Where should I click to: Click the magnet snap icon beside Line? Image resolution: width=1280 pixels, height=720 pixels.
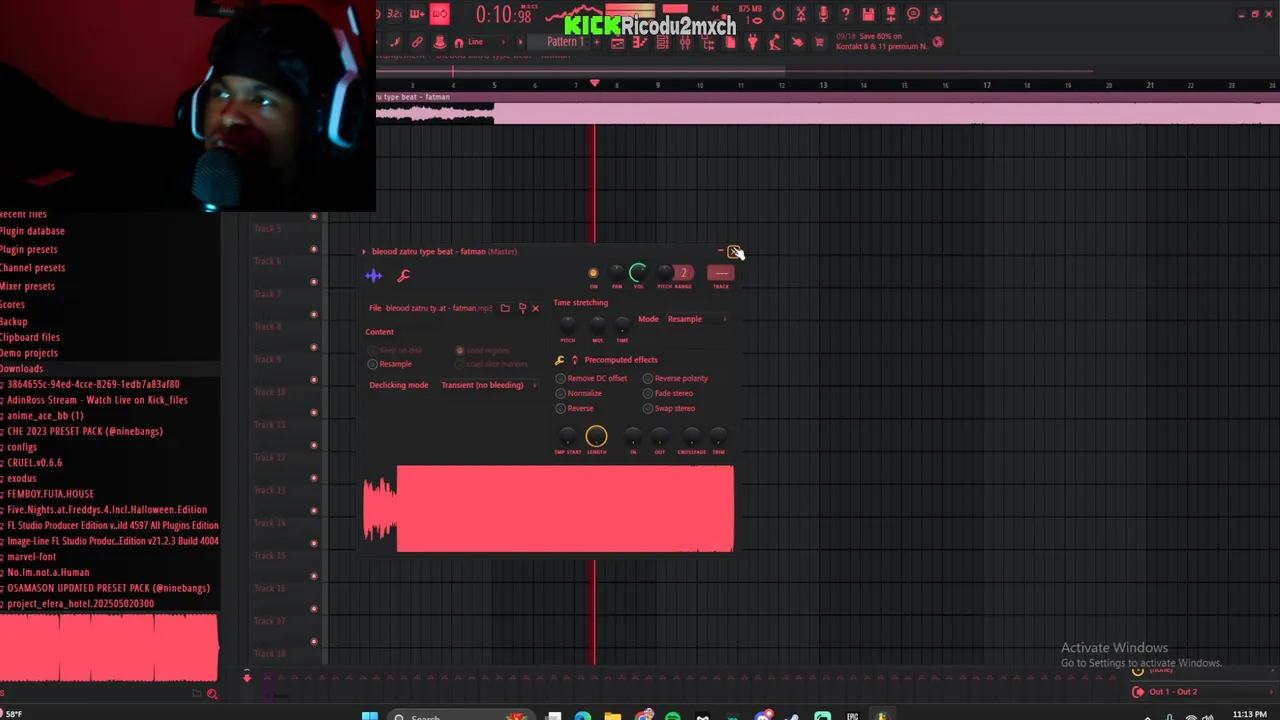tap(458, 43)
